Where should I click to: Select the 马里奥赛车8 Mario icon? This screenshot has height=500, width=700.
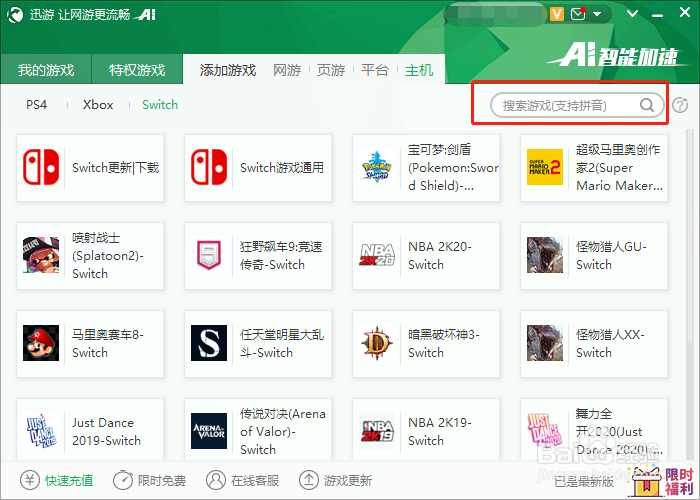coord(41,343)
